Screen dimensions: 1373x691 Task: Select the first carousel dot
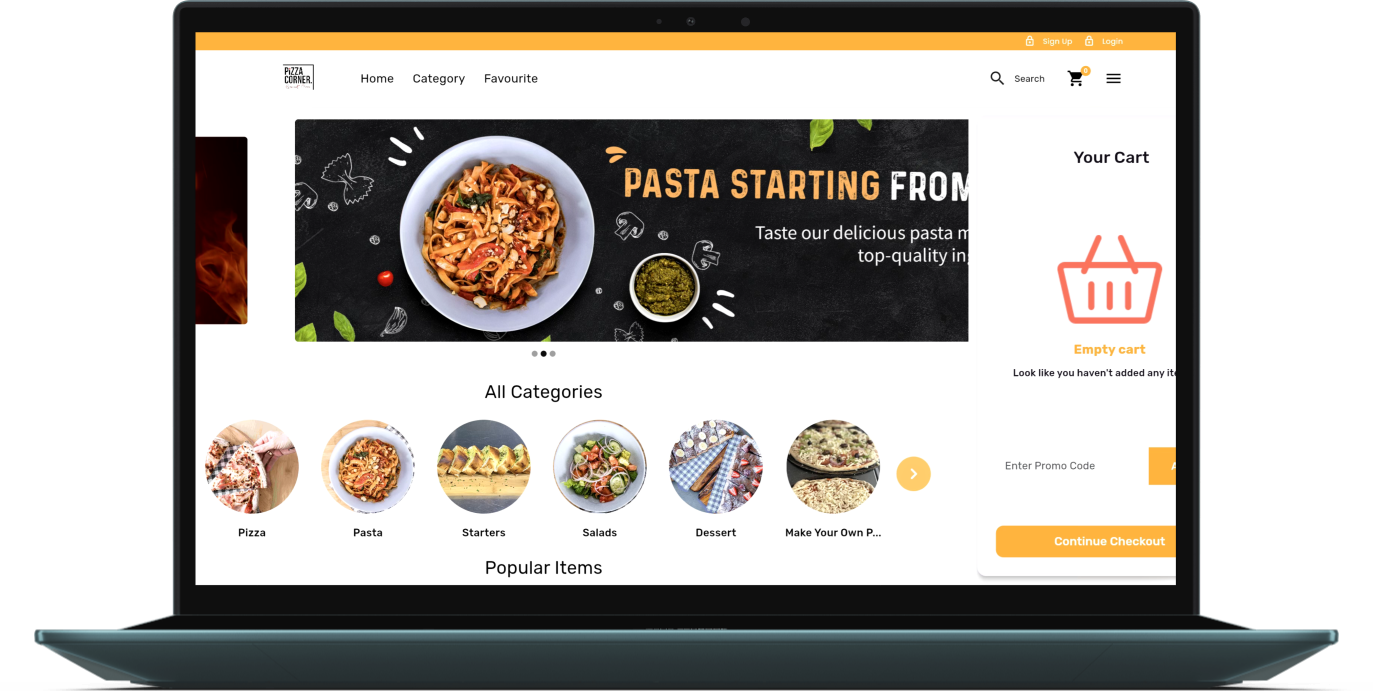(x=534, y=353)
